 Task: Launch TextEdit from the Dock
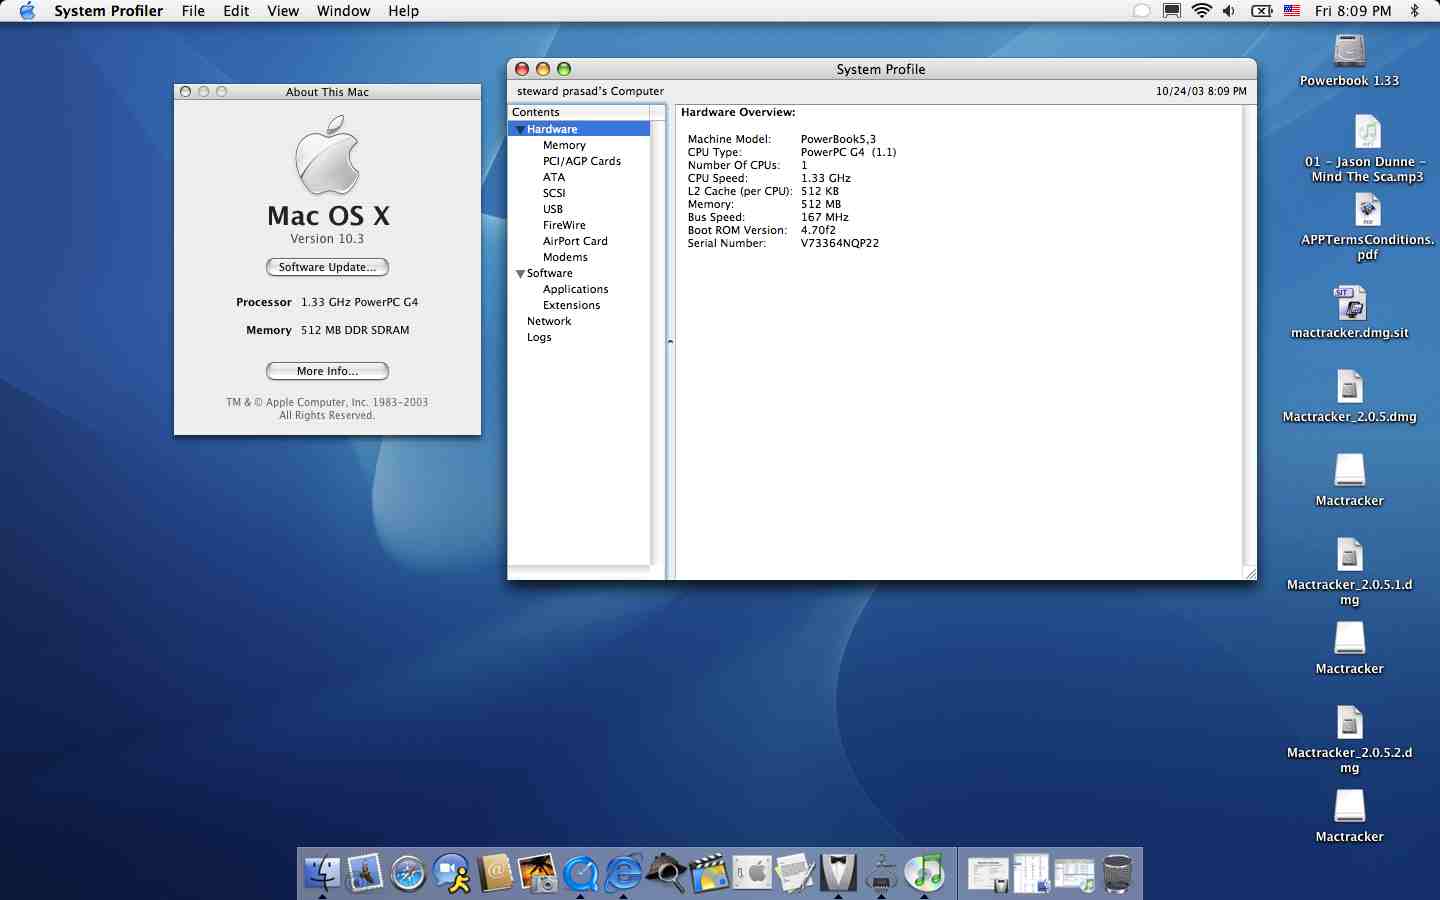click(x=795, y=873)
